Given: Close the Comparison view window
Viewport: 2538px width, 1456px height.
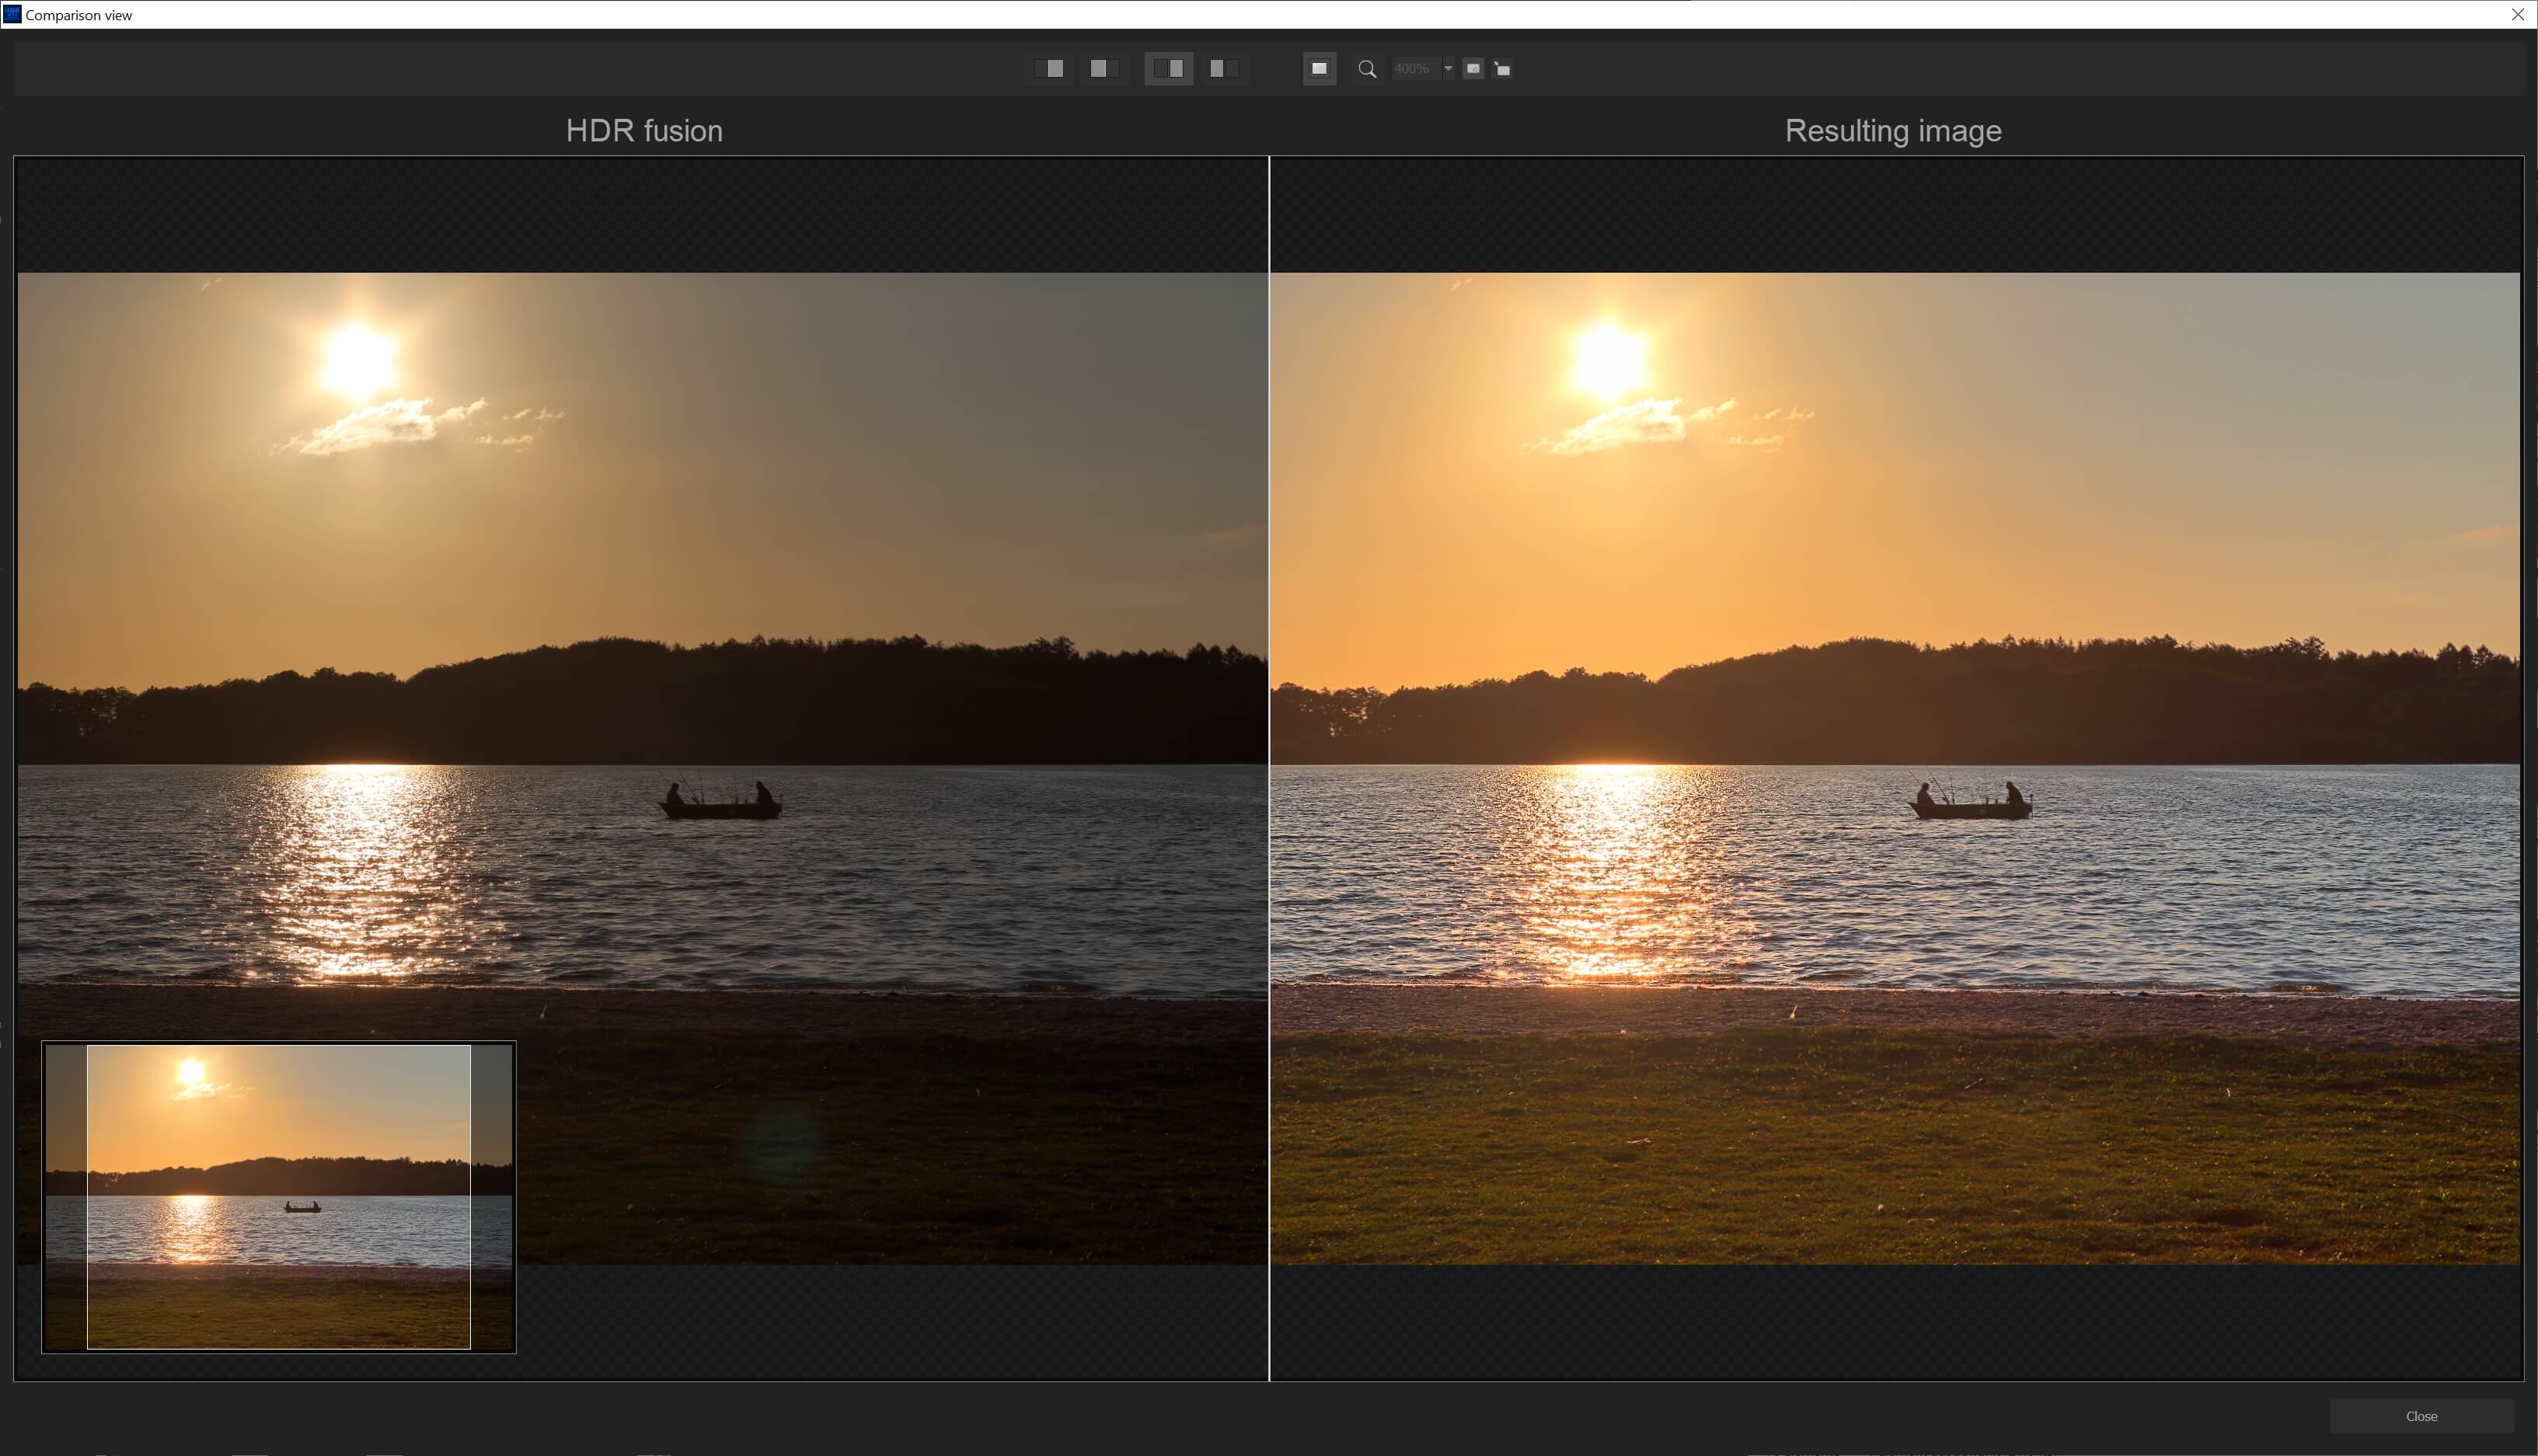Looking at the screenshot, I should (2517, 14).
